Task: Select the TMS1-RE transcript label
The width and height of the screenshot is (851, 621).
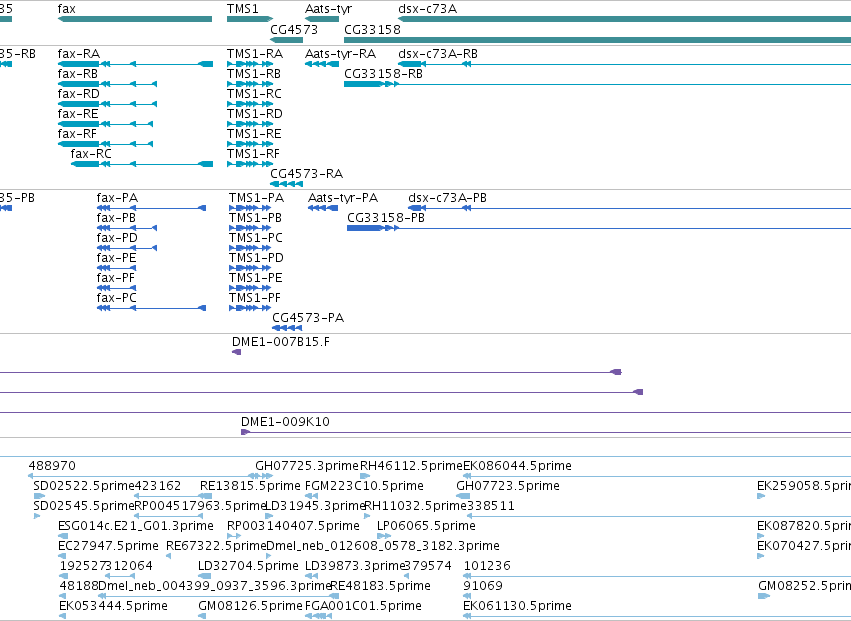Action: click(x=254, y=134)
